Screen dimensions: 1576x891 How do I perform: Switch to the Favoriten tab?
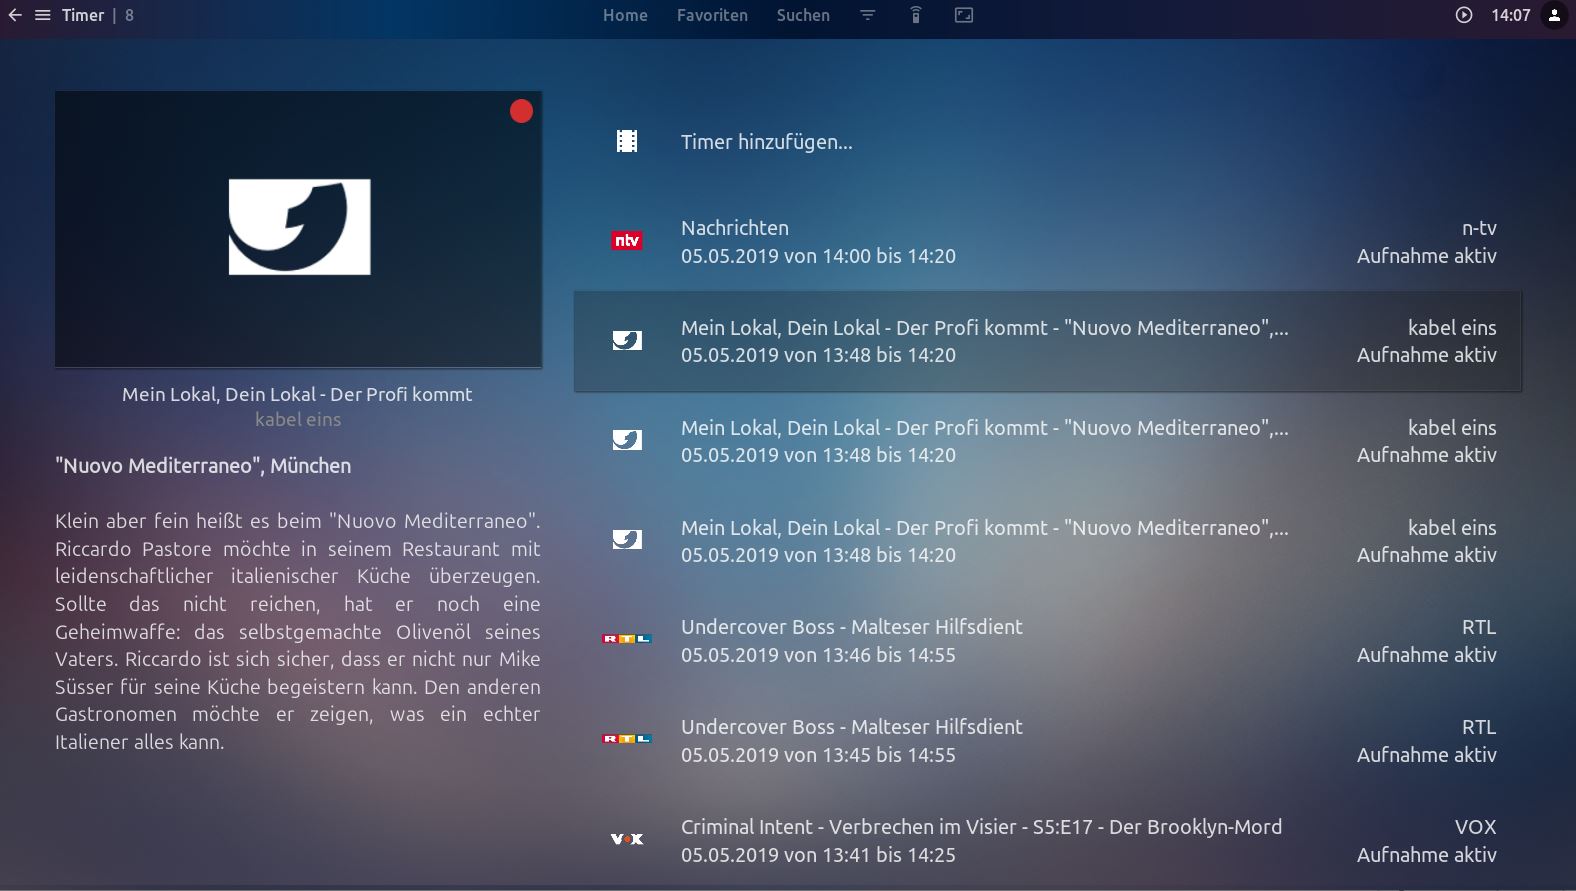712,15
